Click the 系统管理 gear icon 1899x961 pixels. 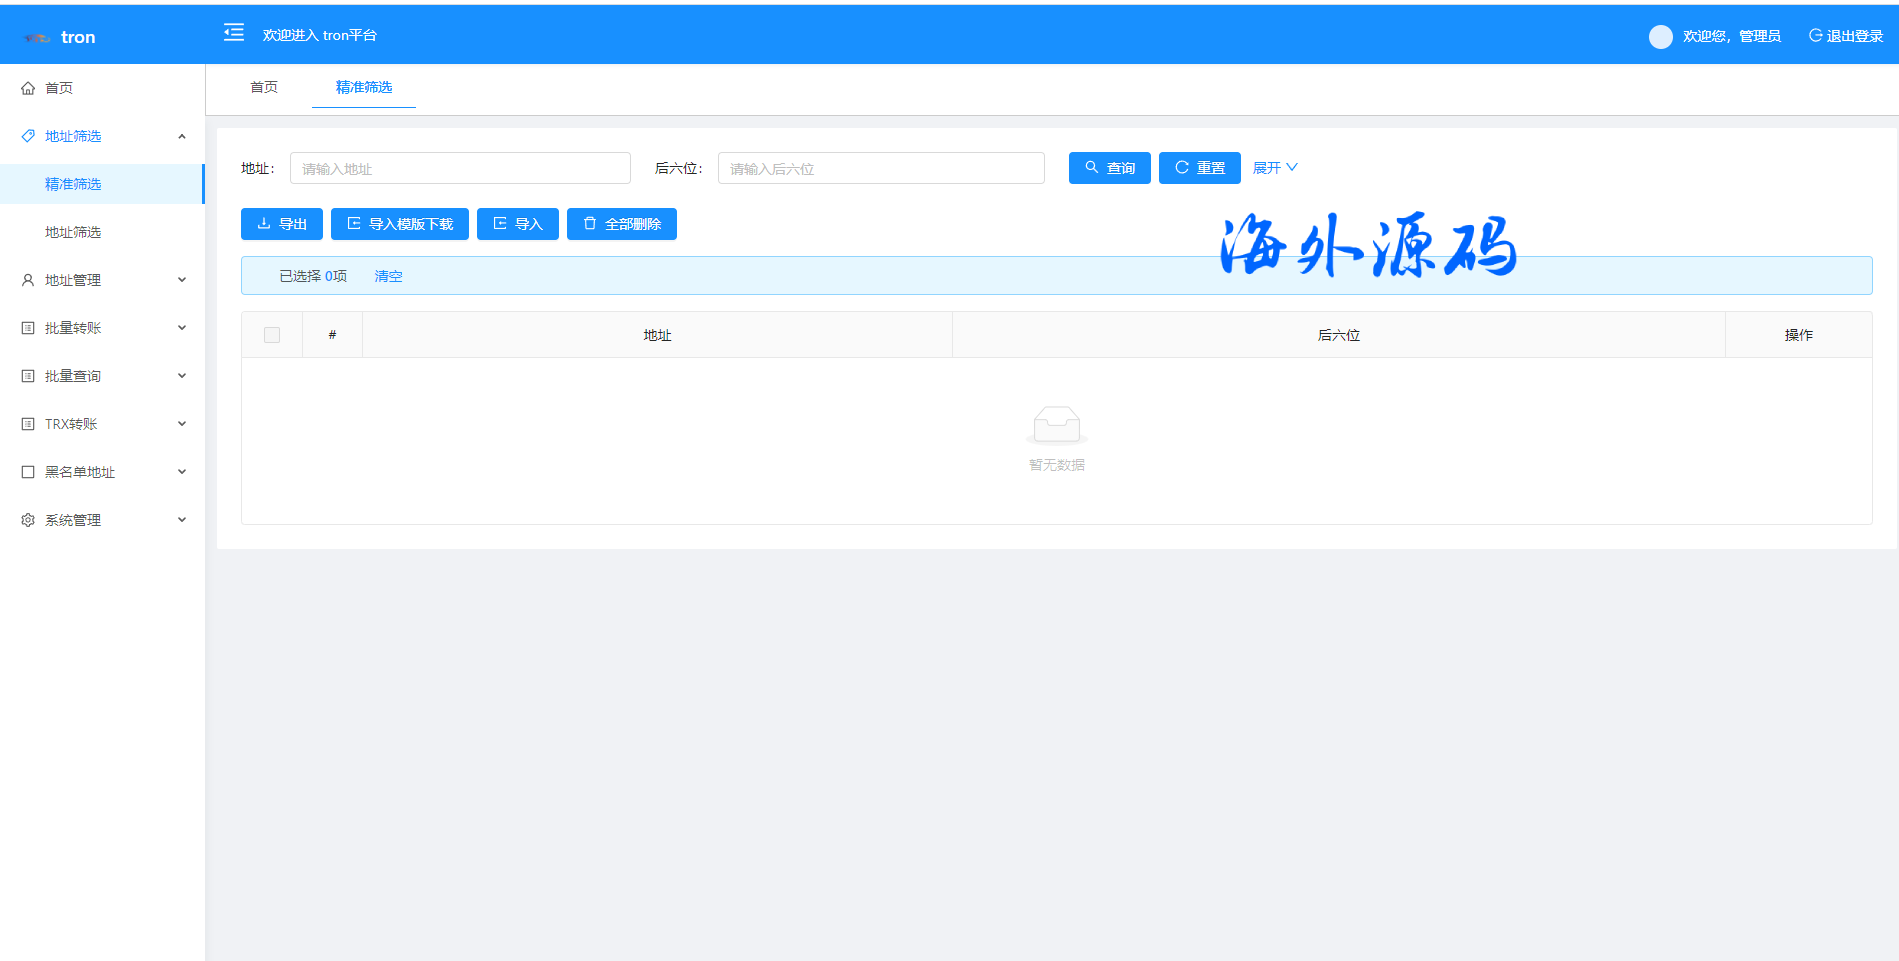pyautogui.click(x=28, y=520)
